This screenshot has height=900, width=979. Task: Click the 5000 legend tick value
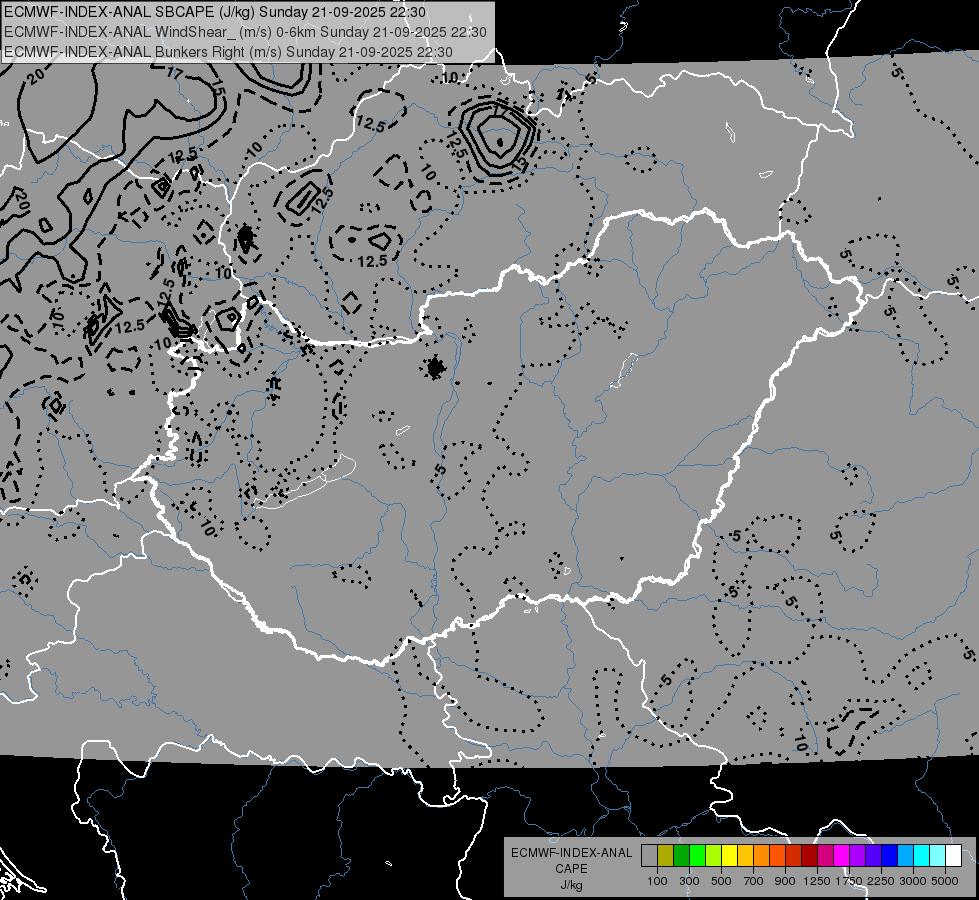[x=945, y=881]
